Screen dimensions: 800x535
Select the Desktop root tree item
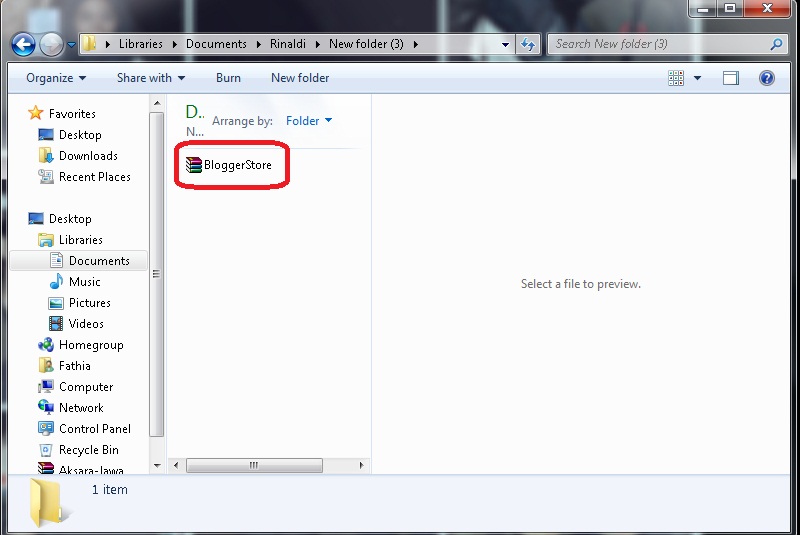click(70, 219)
